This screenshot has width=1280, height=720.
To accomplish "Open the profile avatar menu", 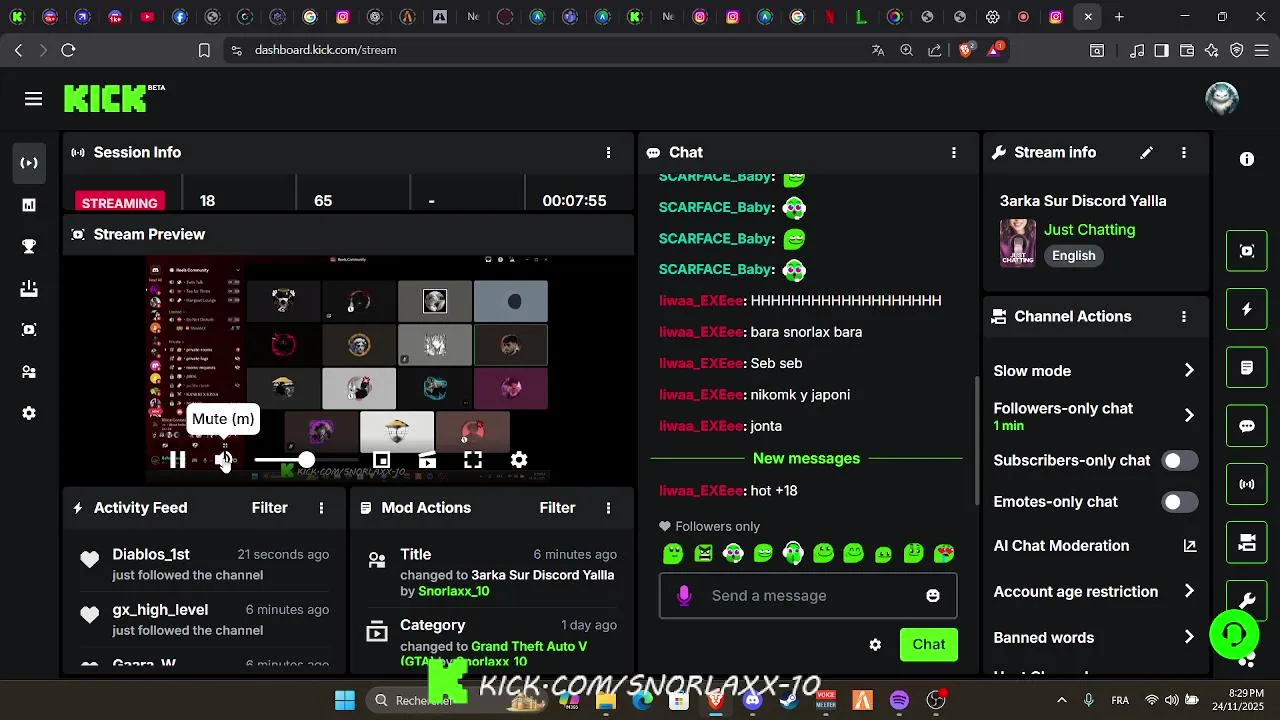I will (1222, 98).
